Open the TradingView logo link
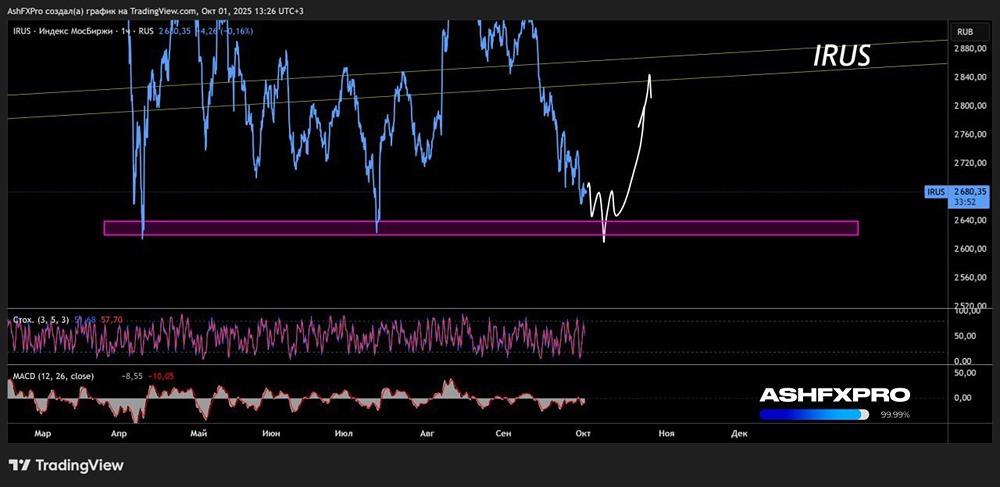 pos(66,465)
